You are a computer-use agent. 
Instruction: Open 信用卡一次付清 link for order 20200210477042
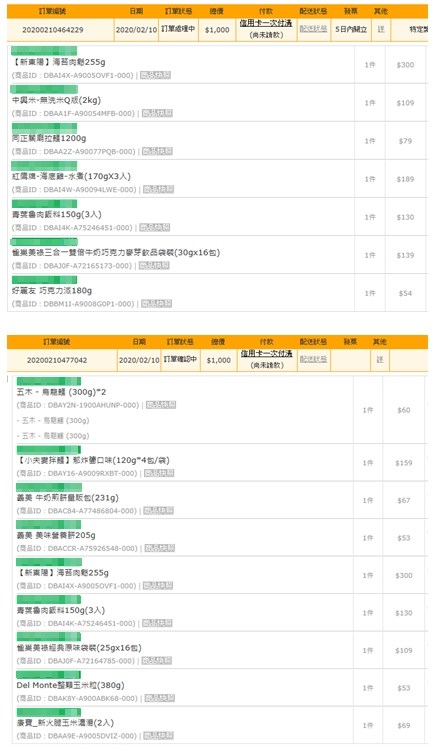266,353
